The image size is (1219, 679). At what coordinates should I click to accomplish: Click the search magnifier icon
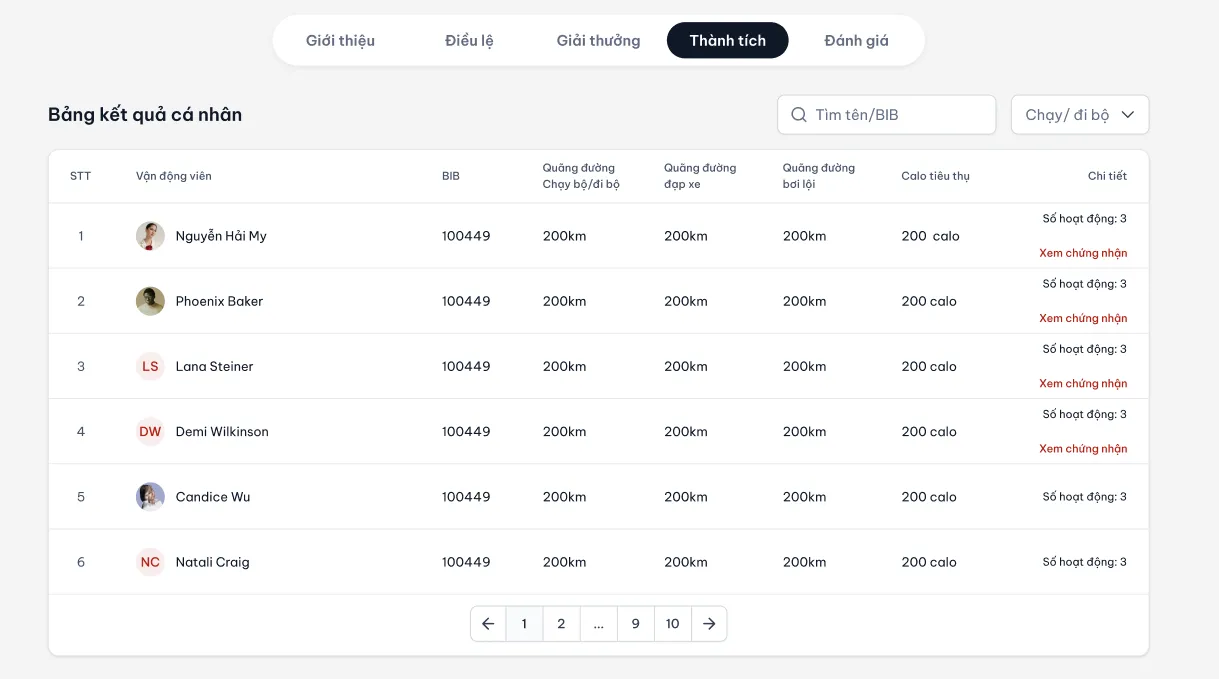coord(798,115)
